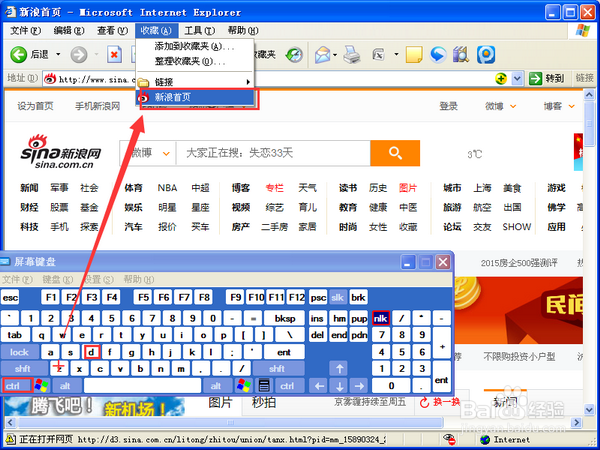Click the green plus icon in address bar
The height and width of the screenshot is (450, 600).
click(x=501, y=79)
